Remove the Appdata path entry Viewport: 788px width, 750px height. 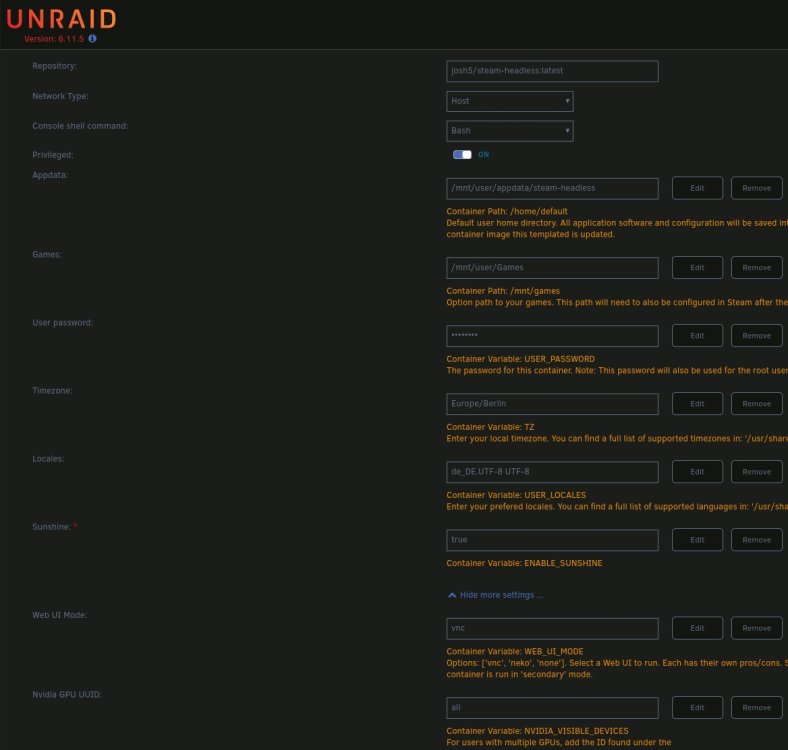756,188
